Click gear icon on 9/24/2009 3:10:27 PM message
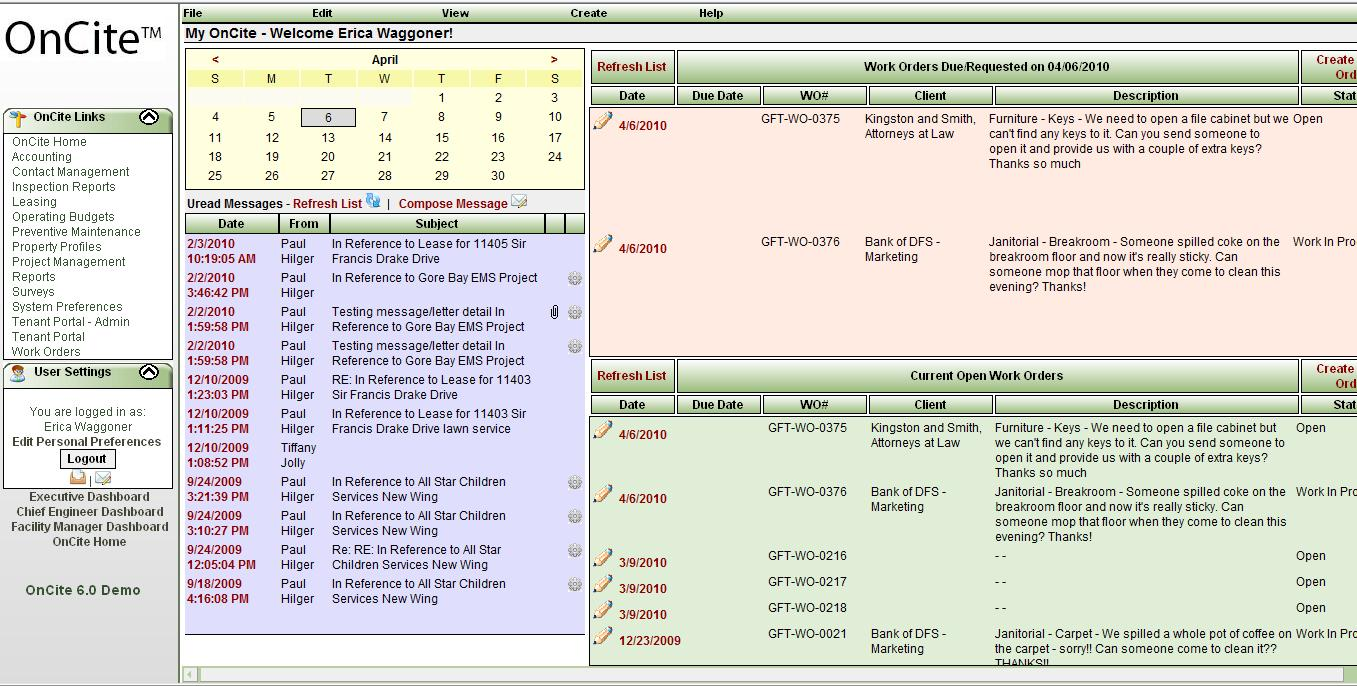Image resolution: width=1357 pixels, height=686 pixels. click(575, 517)
